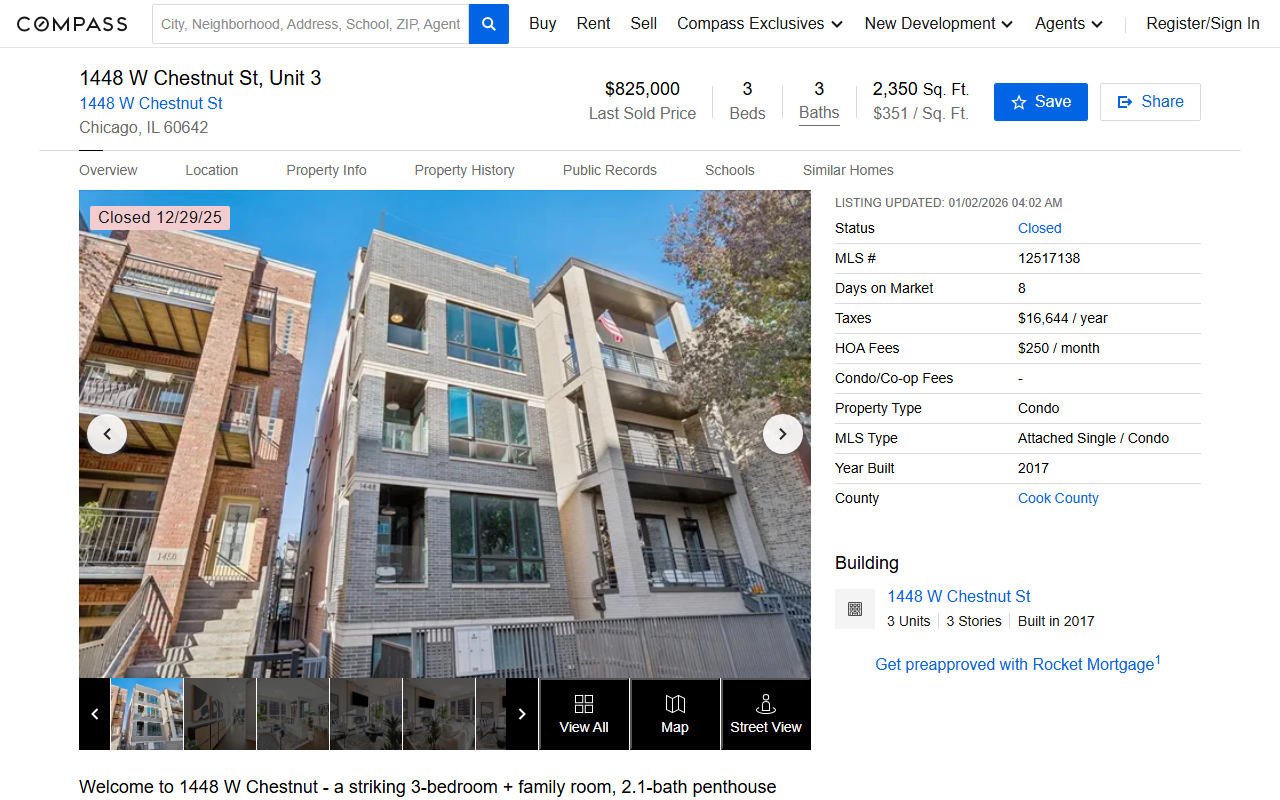
Task: Open Street View button
Action: pyautogui.click(x=766, y=714)
